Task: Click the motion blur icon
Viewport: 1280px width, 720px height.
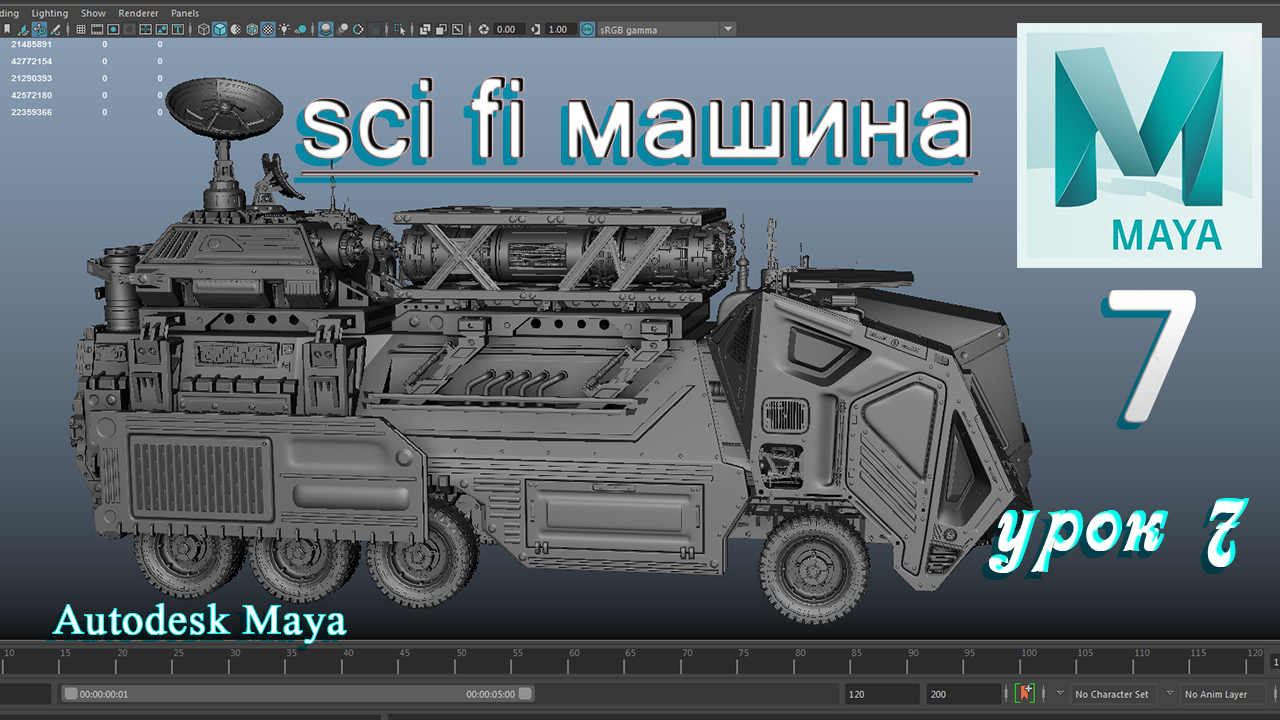Action: tap(342, 29)
